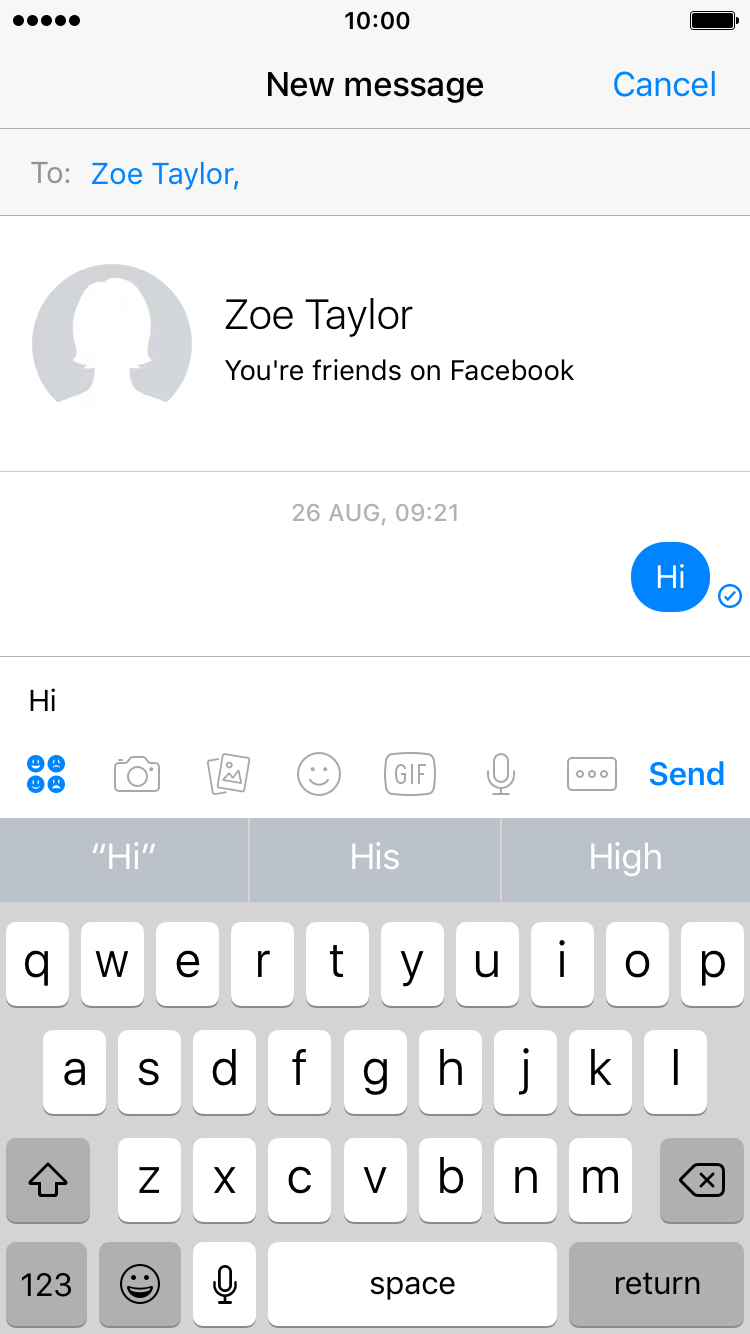Select the Zoe Taylor recipient in To field
Viewport: 750px width, 1334px height.
165,175
